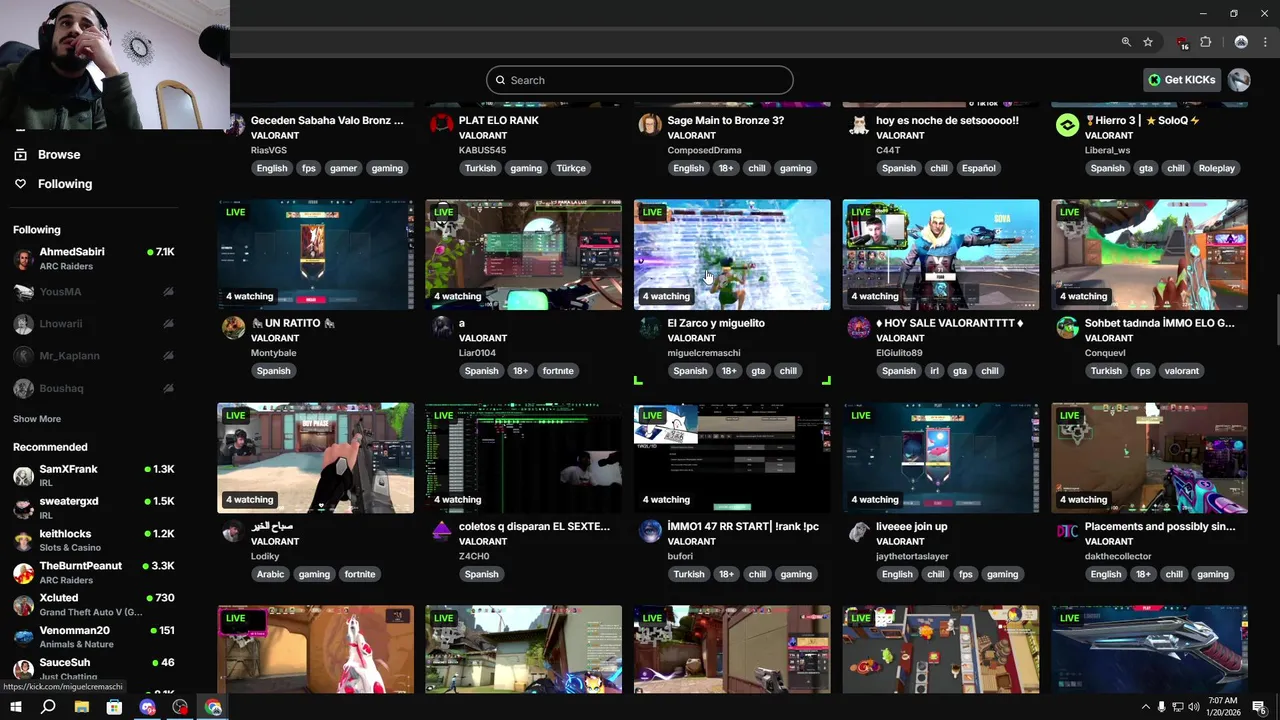
Task: Click Liar0104's channel avatar
Action: tap(441, 328)
